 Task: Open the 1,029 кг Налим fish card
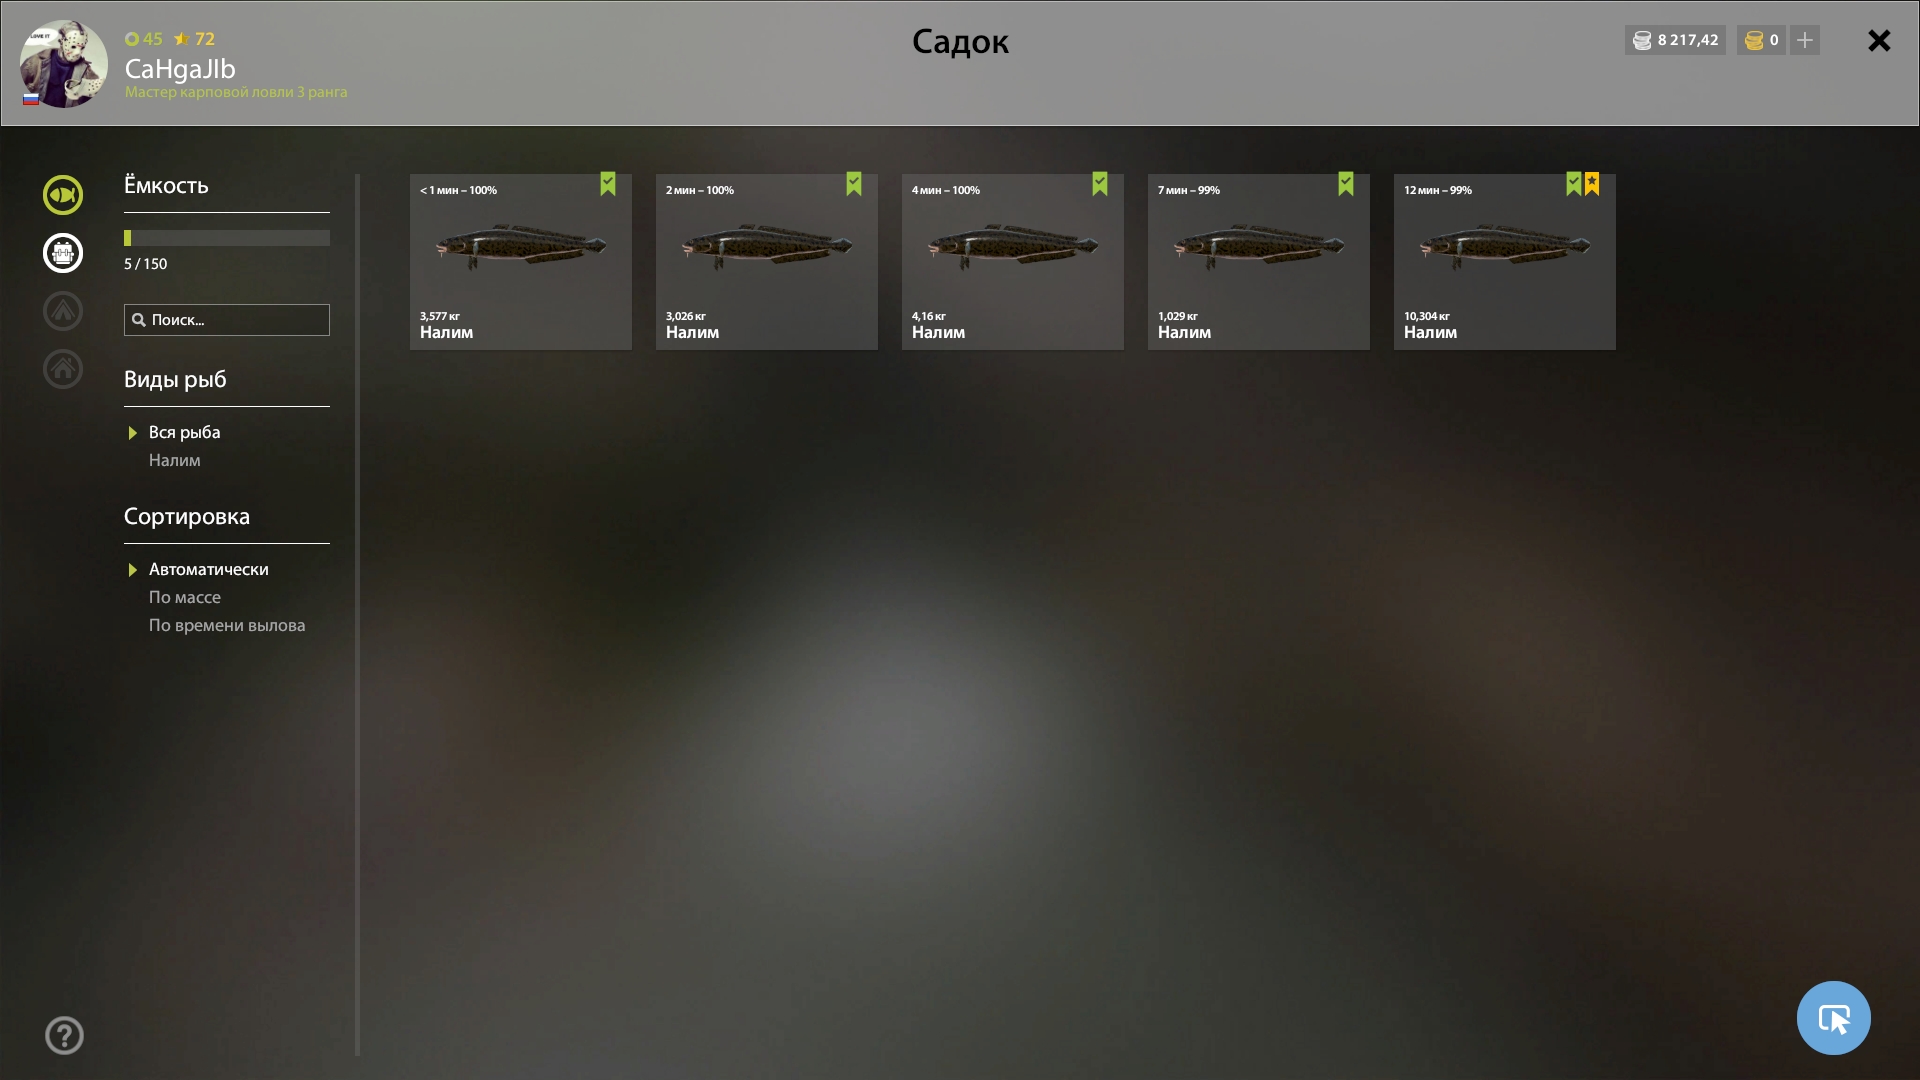point(1259,262)
